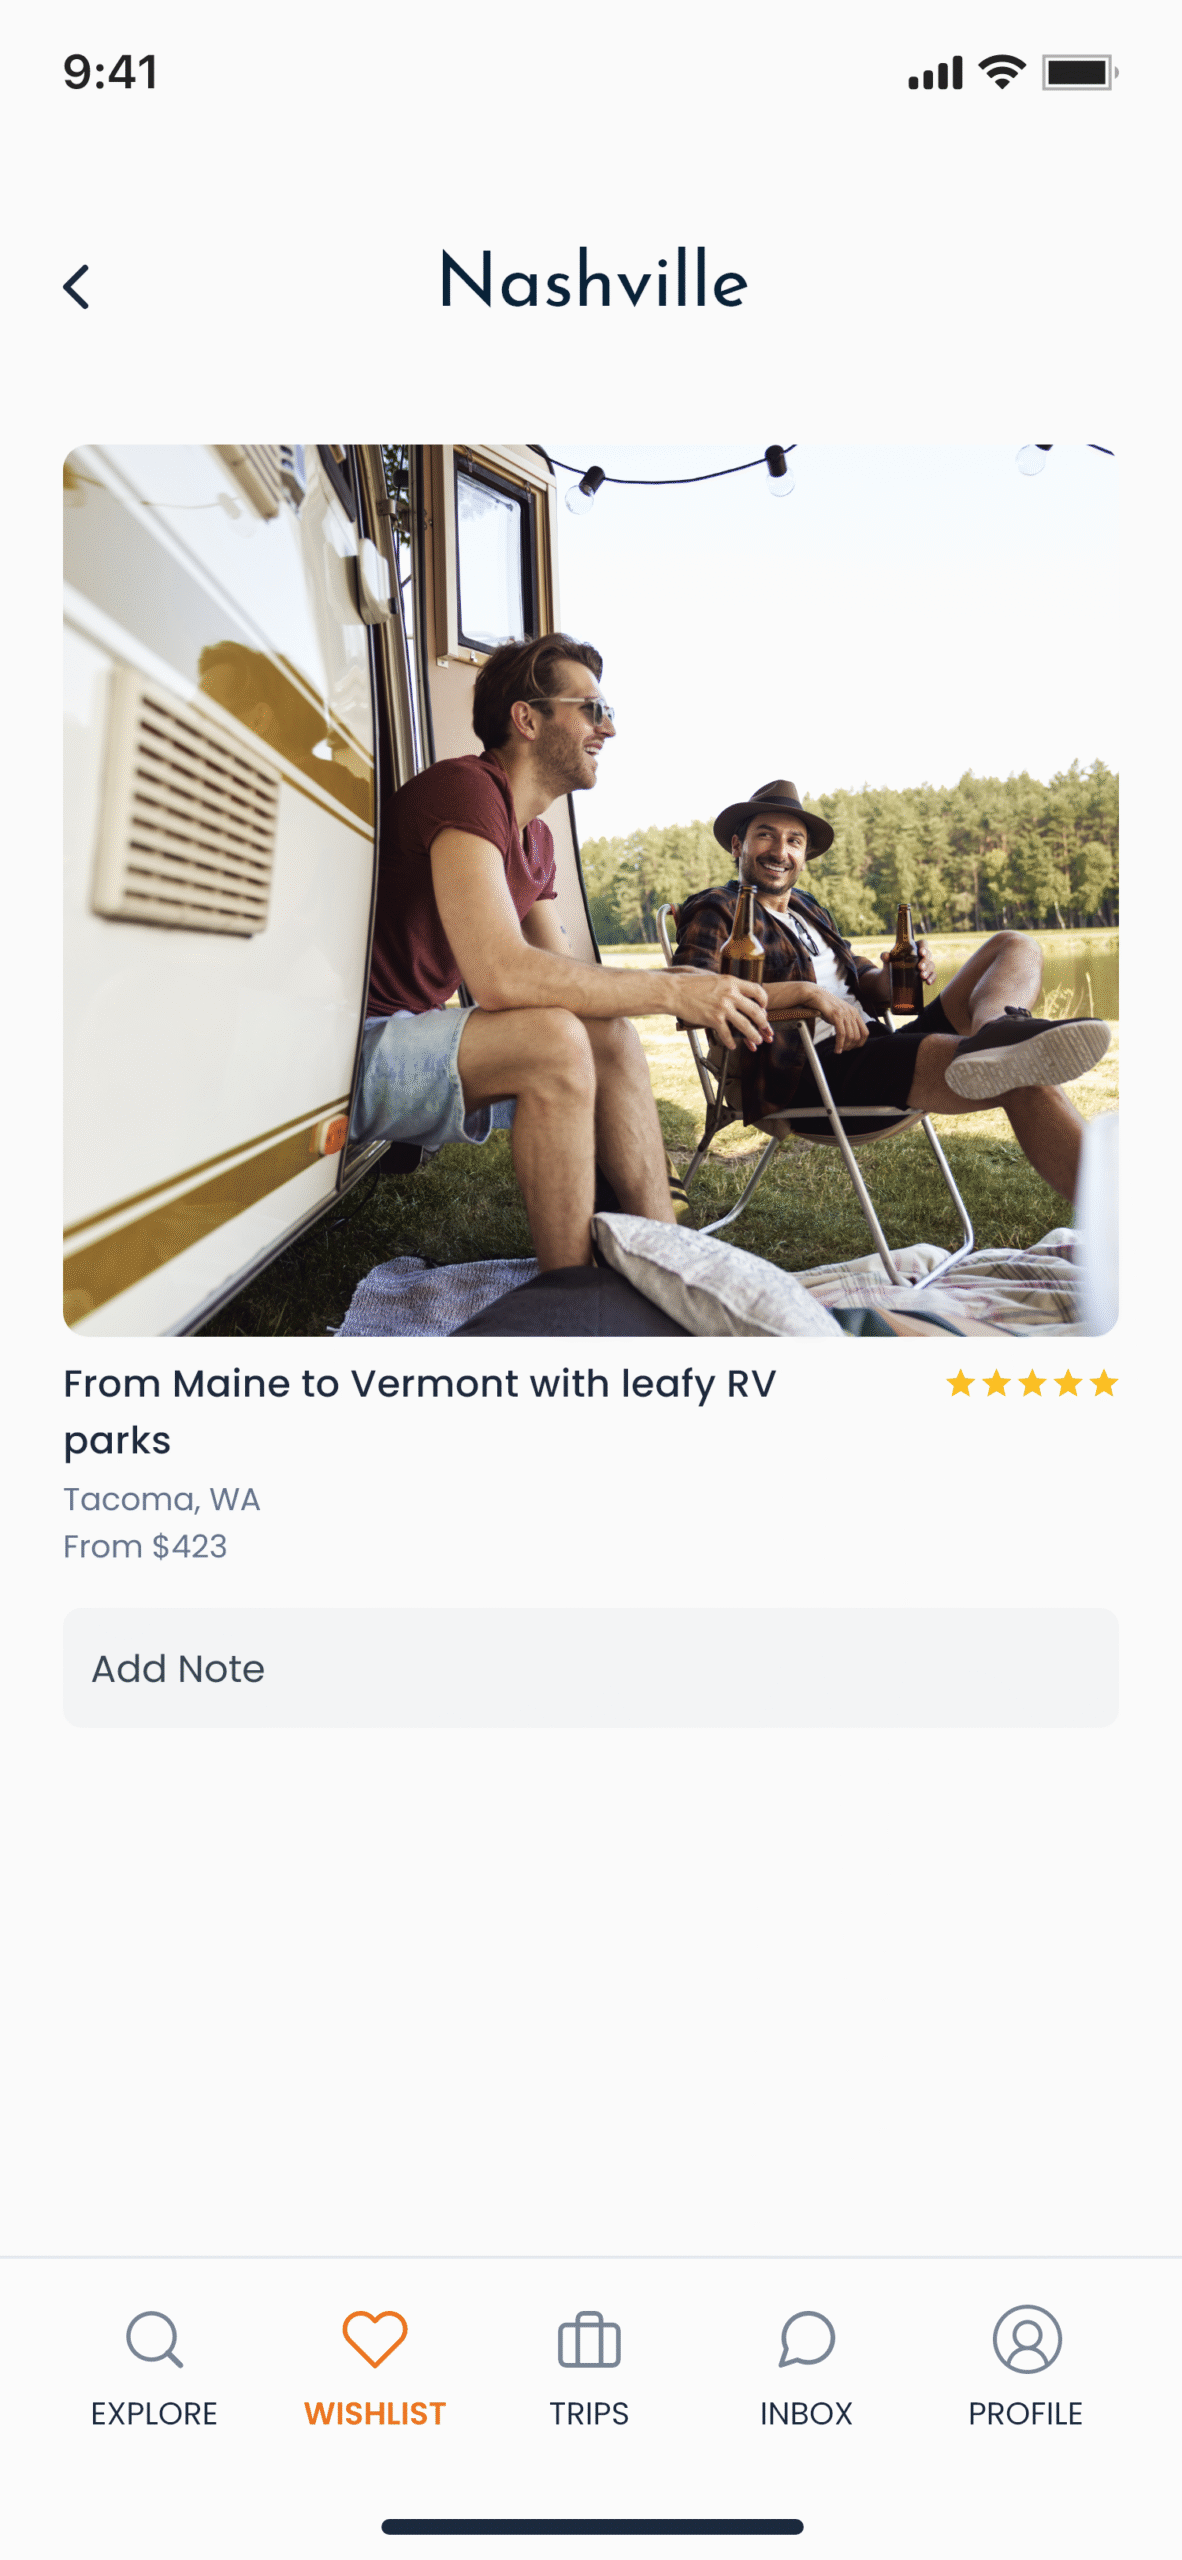Switch to the TRIPS tab label
Viewport: 1182px width, 2560px height.
[x=589, y=2413]
